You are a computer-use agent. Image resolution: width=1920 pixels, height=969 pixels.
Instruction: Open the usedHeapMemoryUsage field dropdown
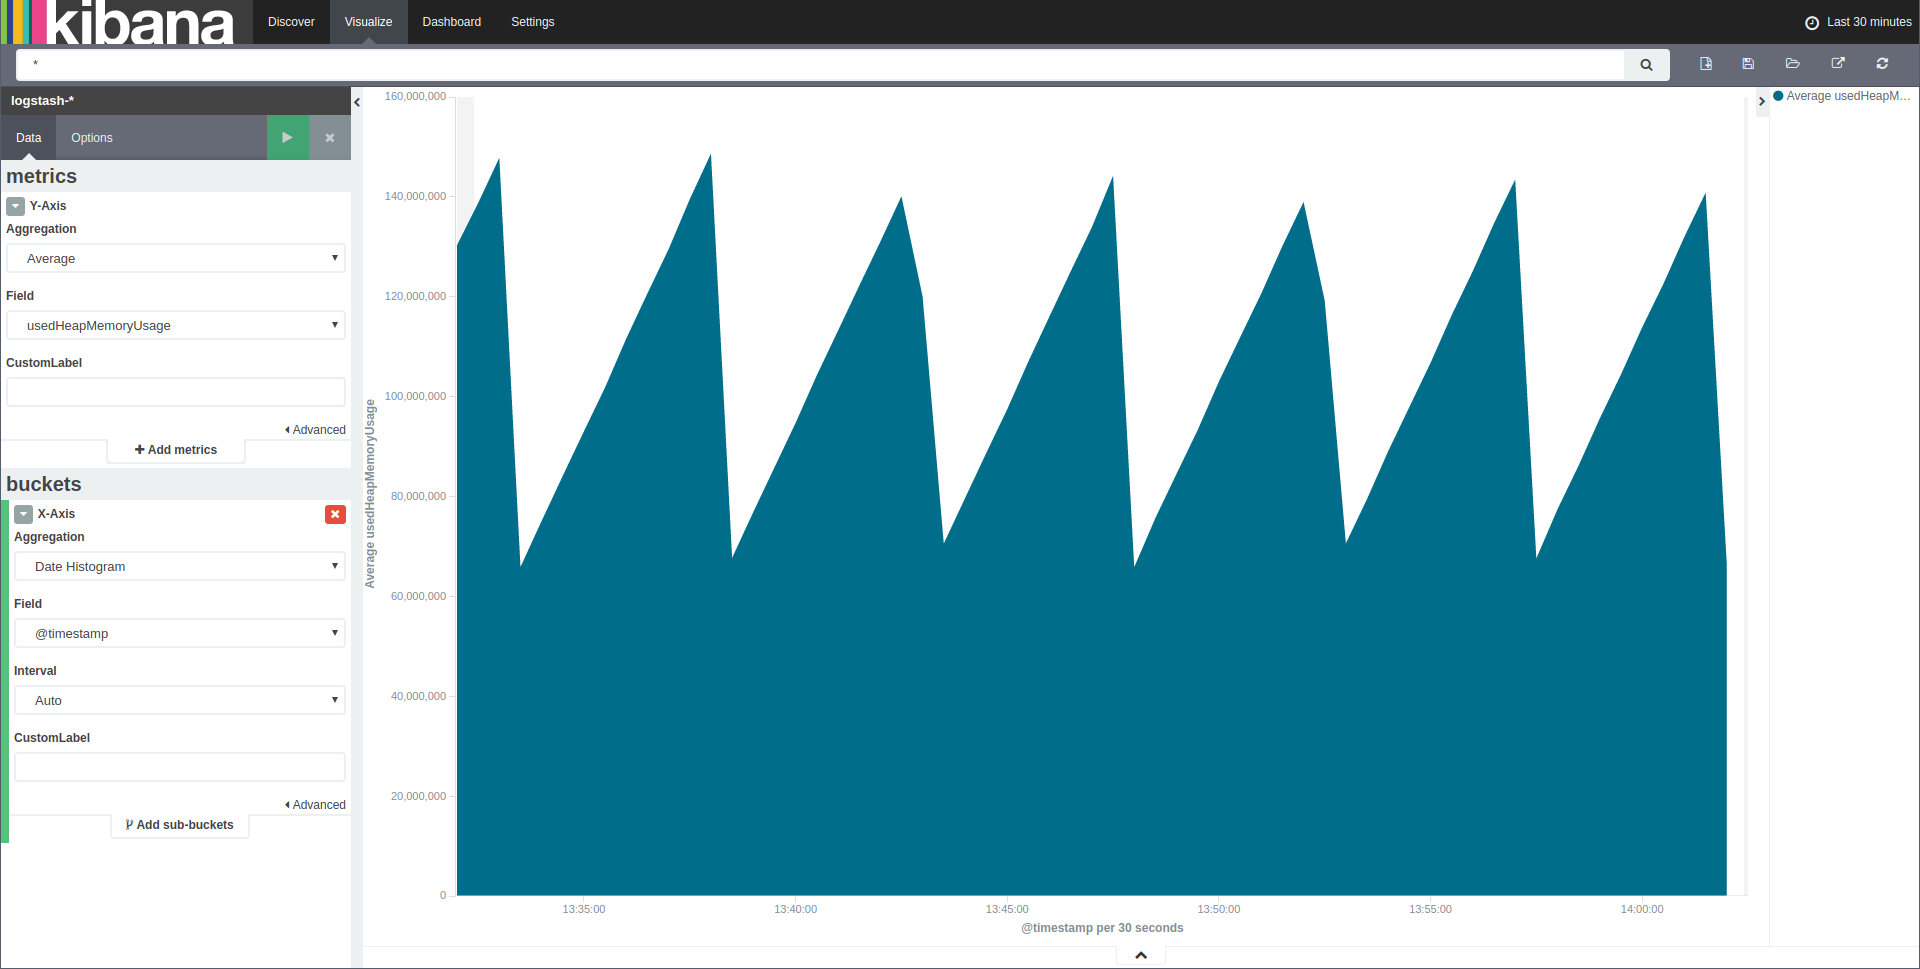pos(176,326)
